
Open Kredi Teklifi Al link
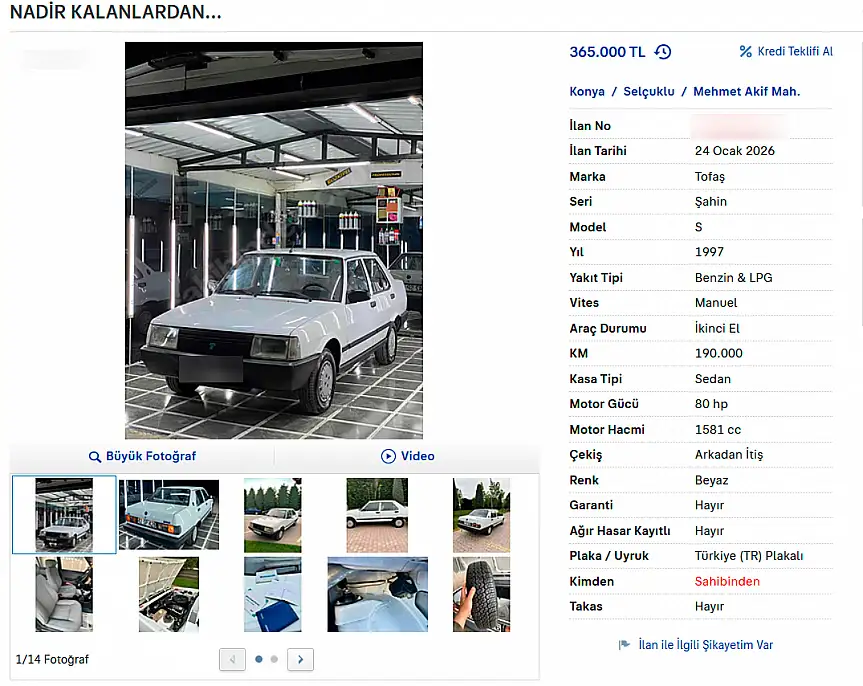795,52
